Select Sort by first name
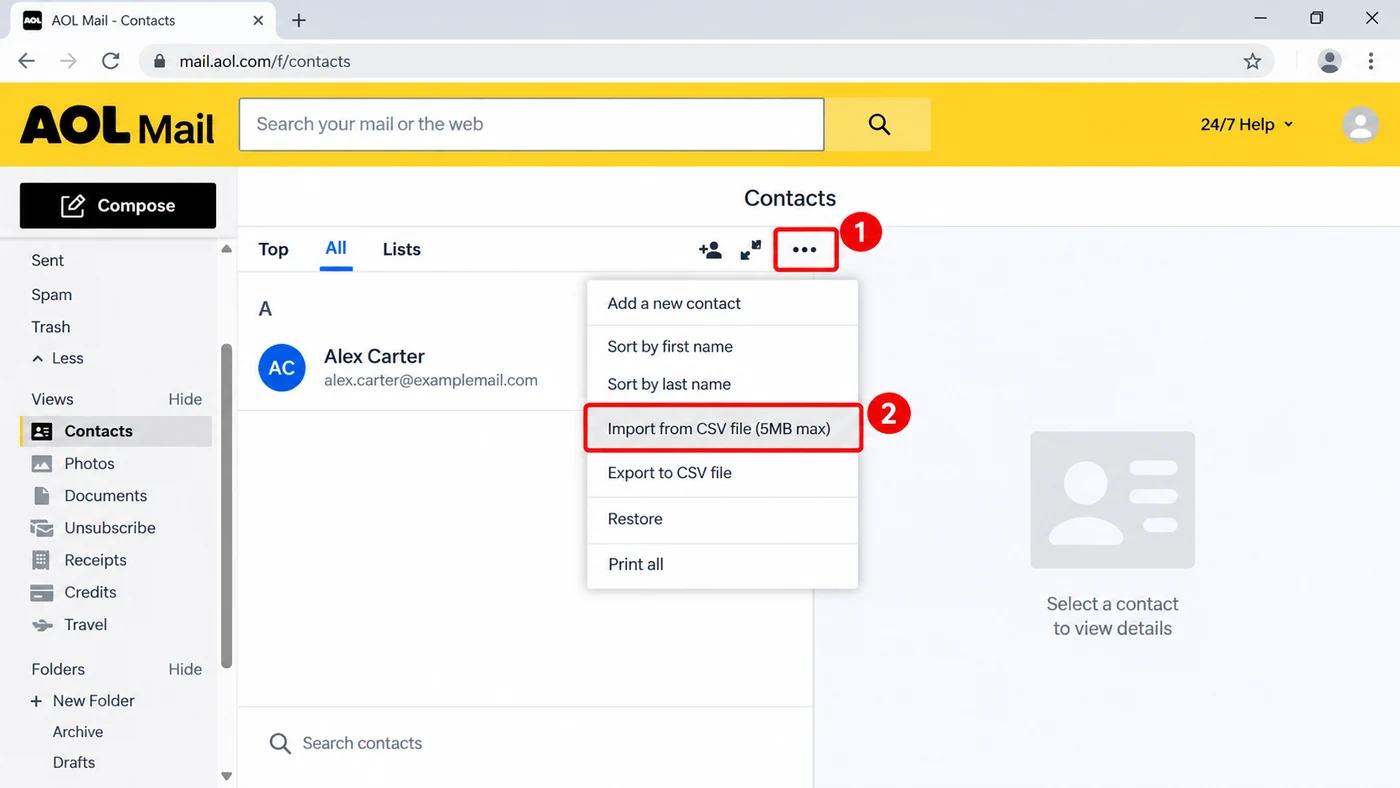 [722, 347]
